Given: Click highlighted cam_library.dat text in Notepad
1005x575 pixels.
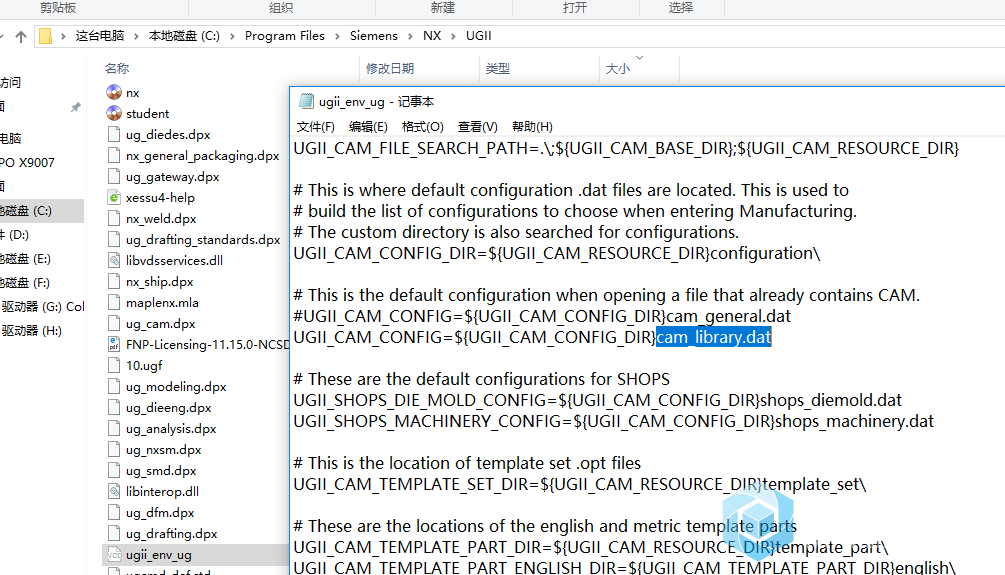Looking at the screenshot, I should [713, 337].
